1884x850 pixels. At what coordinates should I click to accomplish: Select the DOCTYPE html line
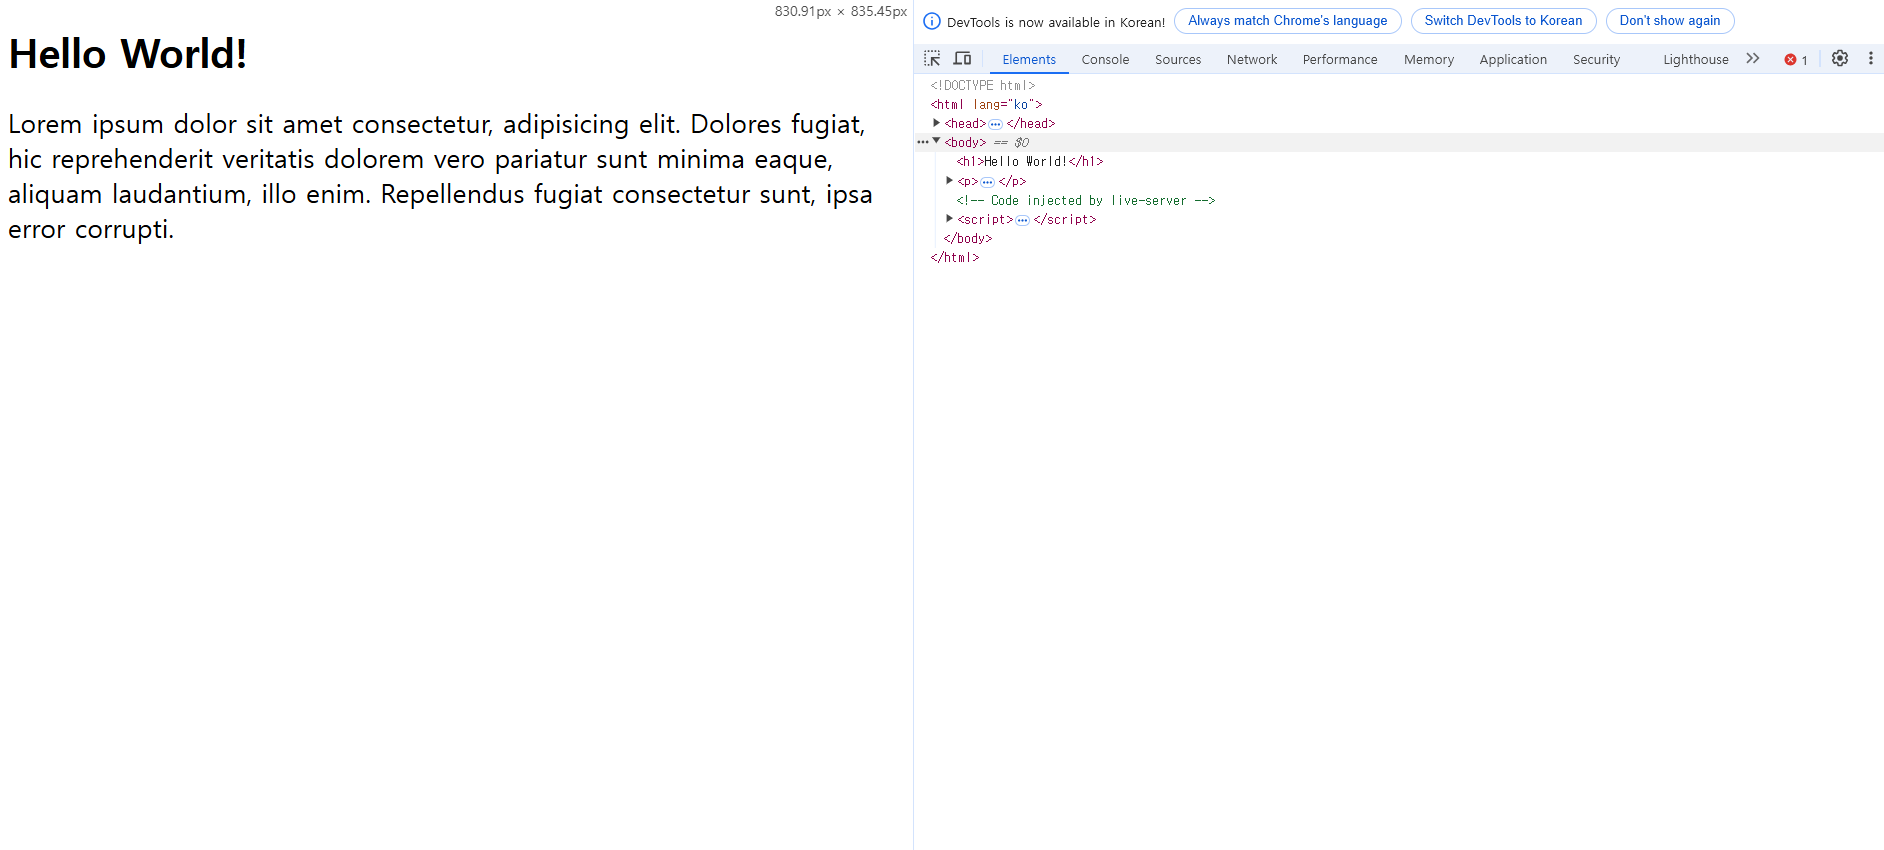click(x=983, y=85)
